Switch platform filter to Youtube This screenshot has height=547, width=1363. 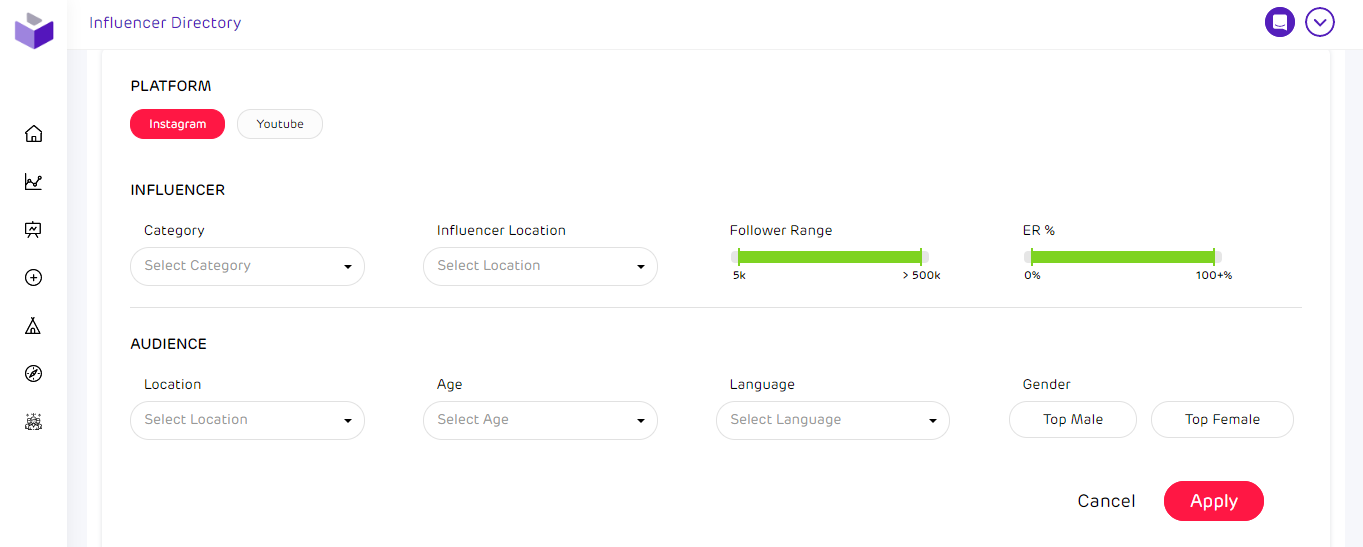click(280, 124)
